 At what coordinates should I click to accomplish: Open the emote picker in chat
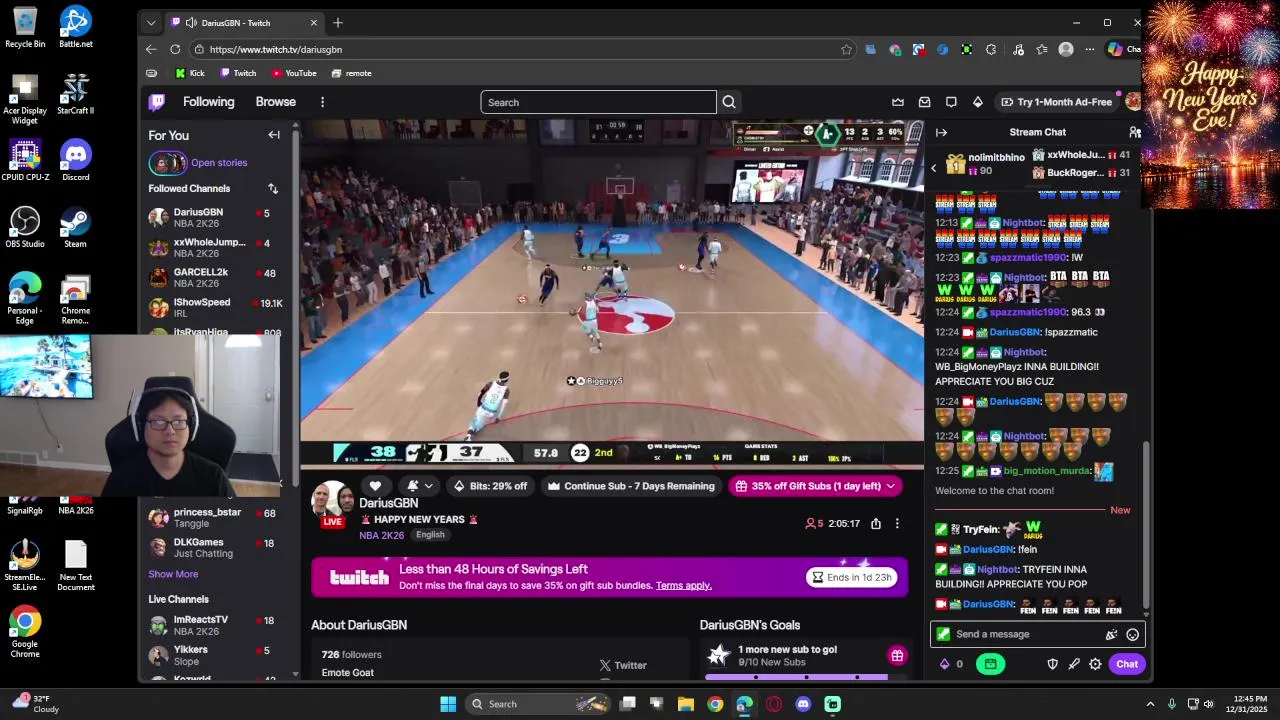pos(1132,634)
